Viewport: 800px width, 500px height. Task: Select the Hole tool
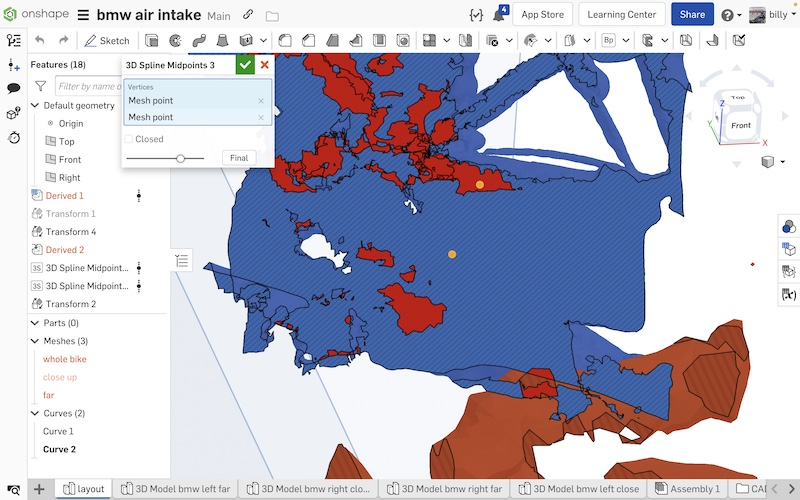click(x=403, y=40)
